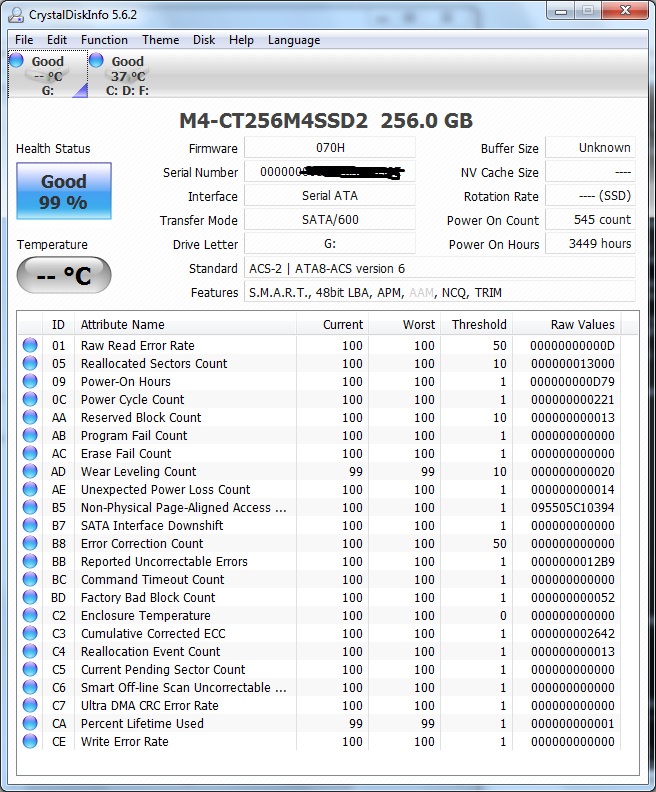This screenshot has height=792, width=656.
Task: Open the Edit menu
Action: click(57, 40)
